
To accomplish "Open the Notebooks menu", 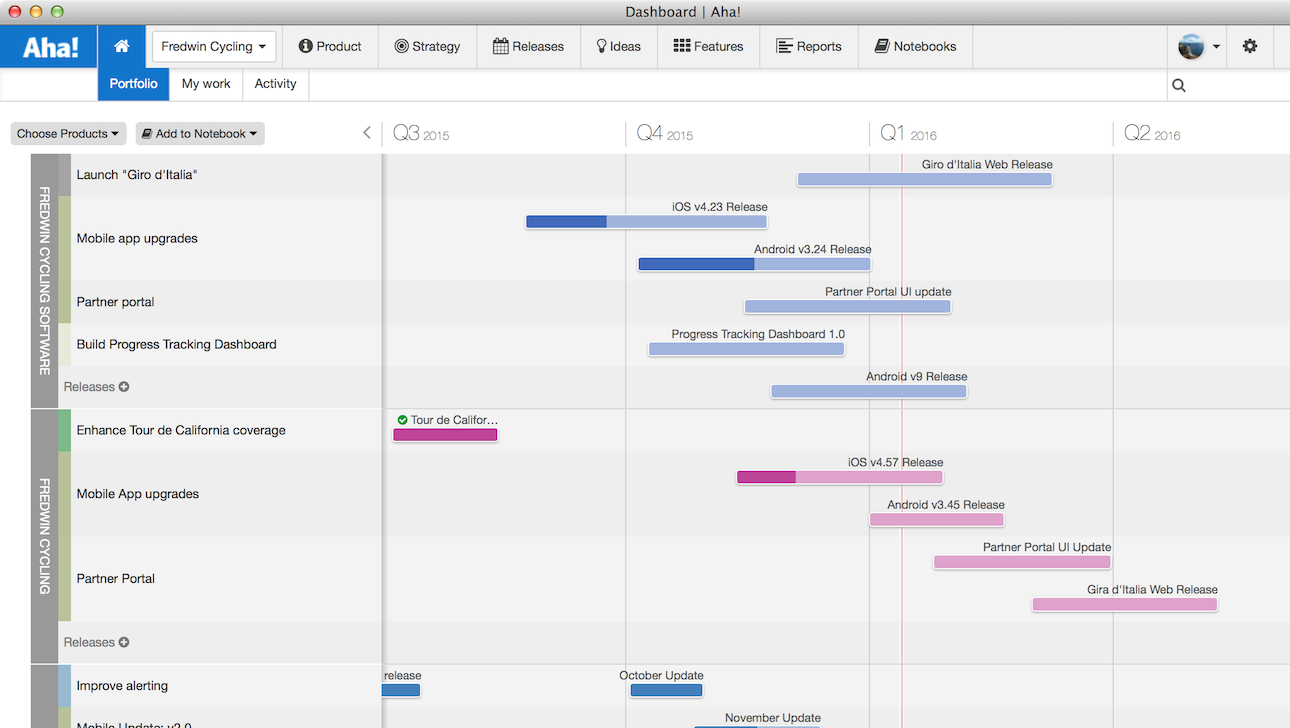I will tap(915, 46).
